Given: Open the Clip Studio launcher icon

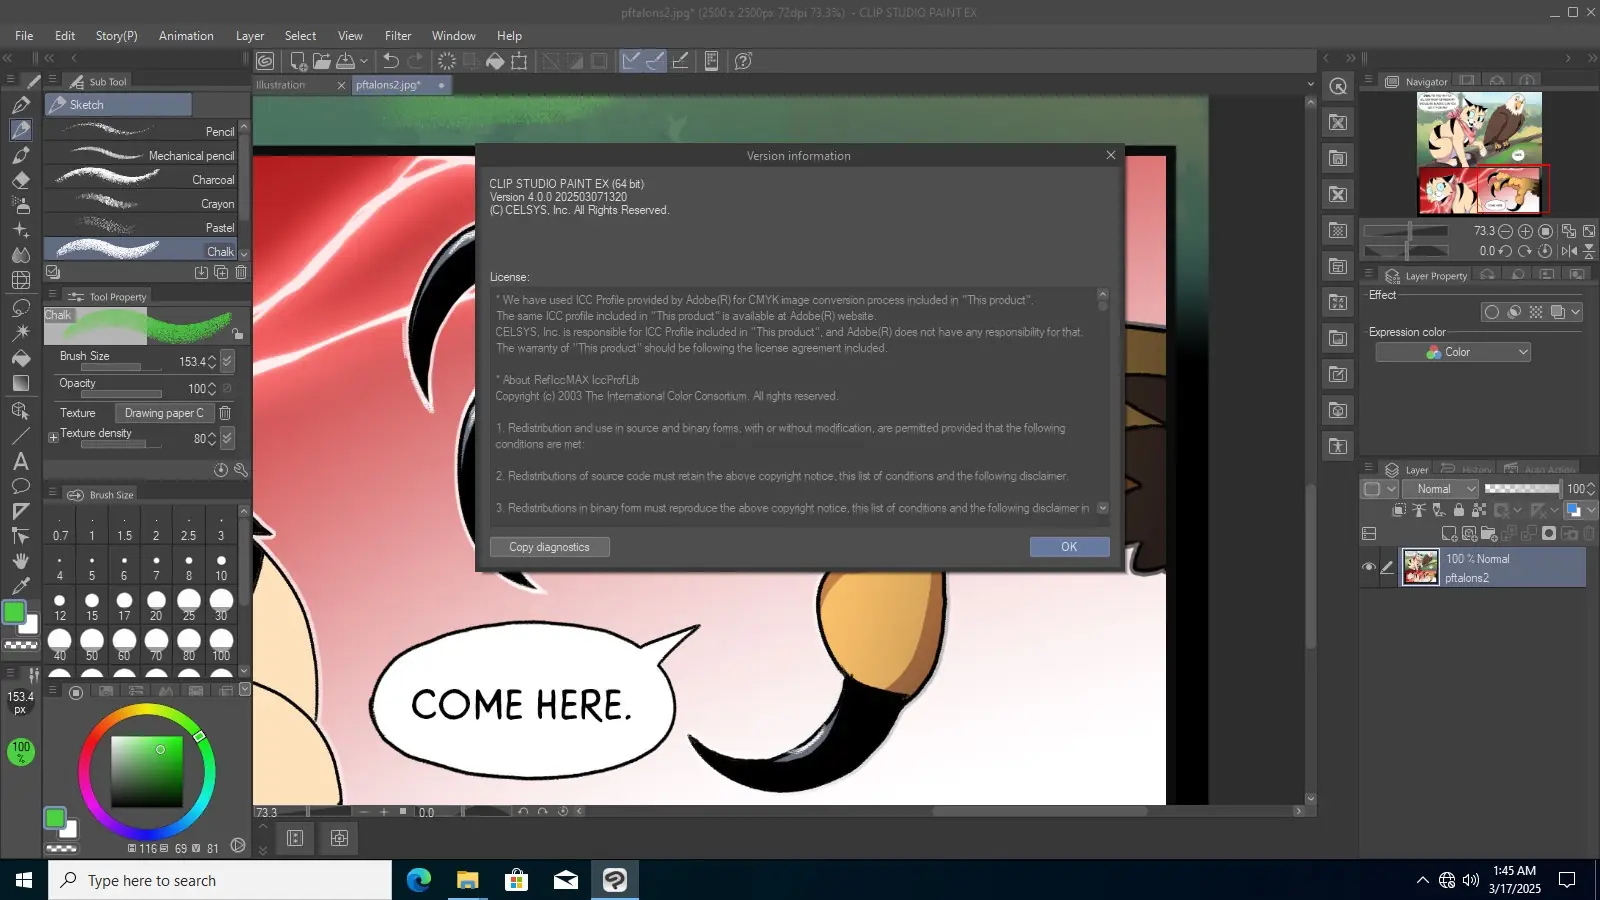Looking at the screenshot, I should click(x=265, y=61).
